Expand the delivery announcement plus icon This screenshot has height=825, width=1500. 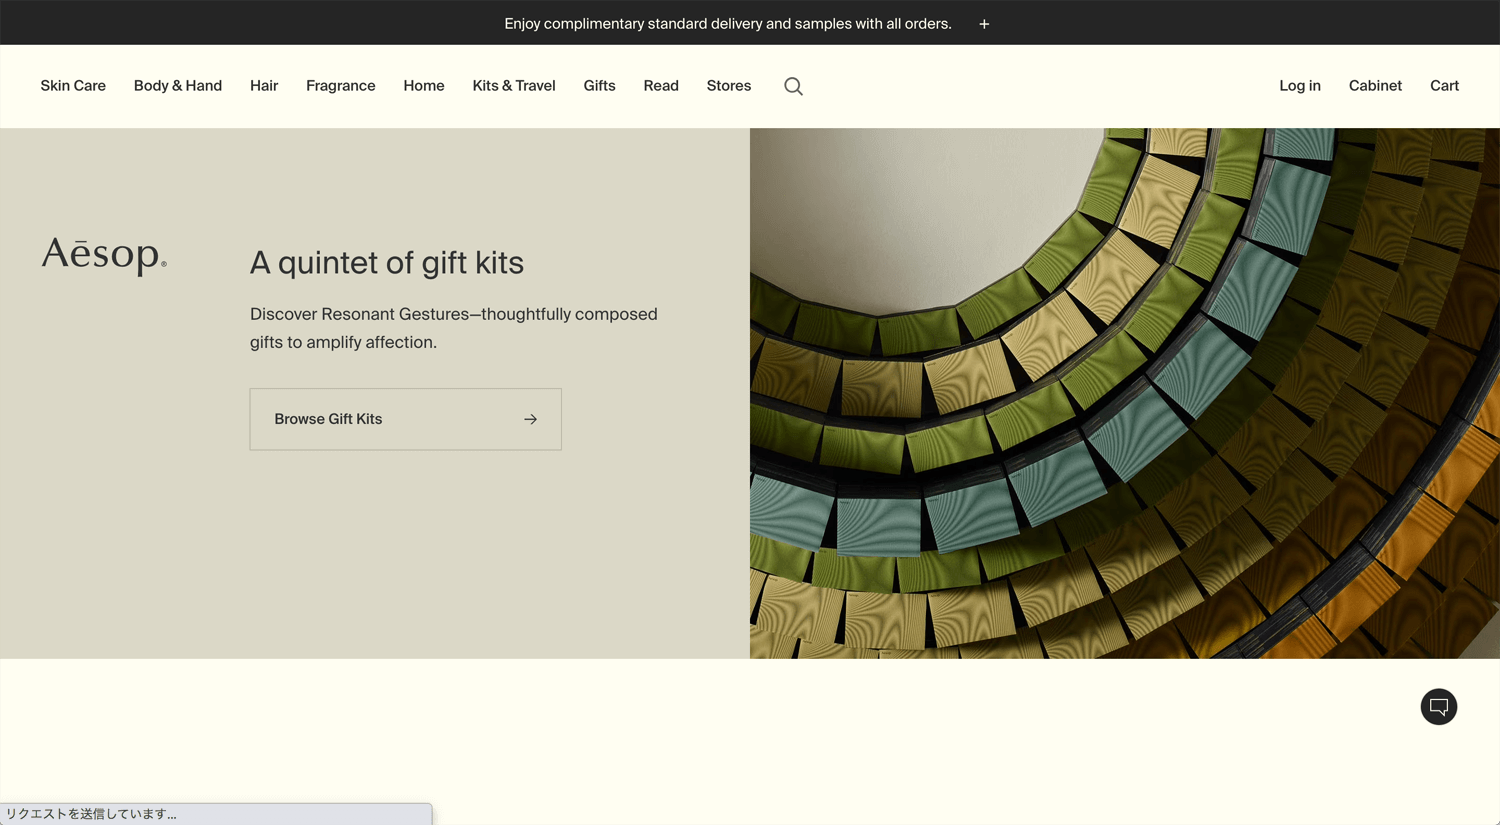[984, 24]
